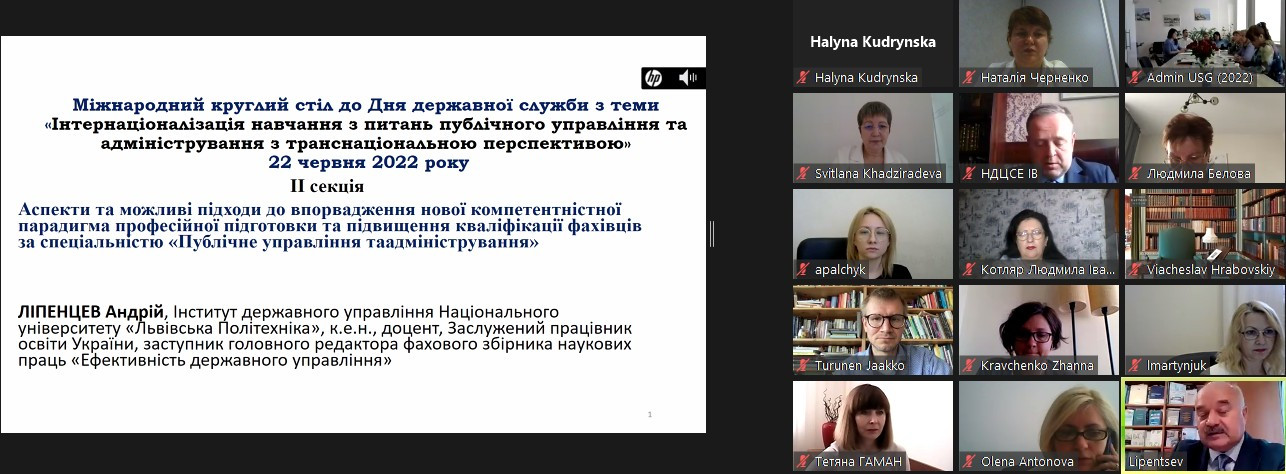Image resolution: width=1286 pixels, height=474 pixels.
Task: Click muted mic icon beside lmartynjuk
Action: [1134, 365]
